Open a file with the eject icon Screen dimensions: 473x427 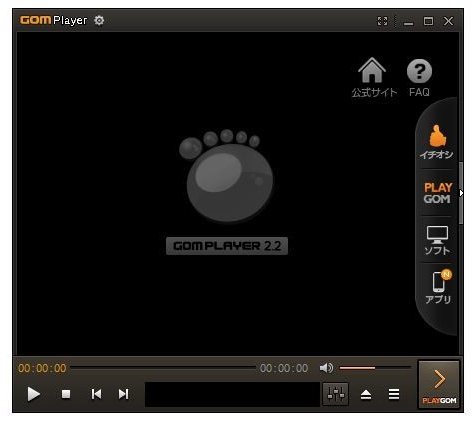click(366, 395)
